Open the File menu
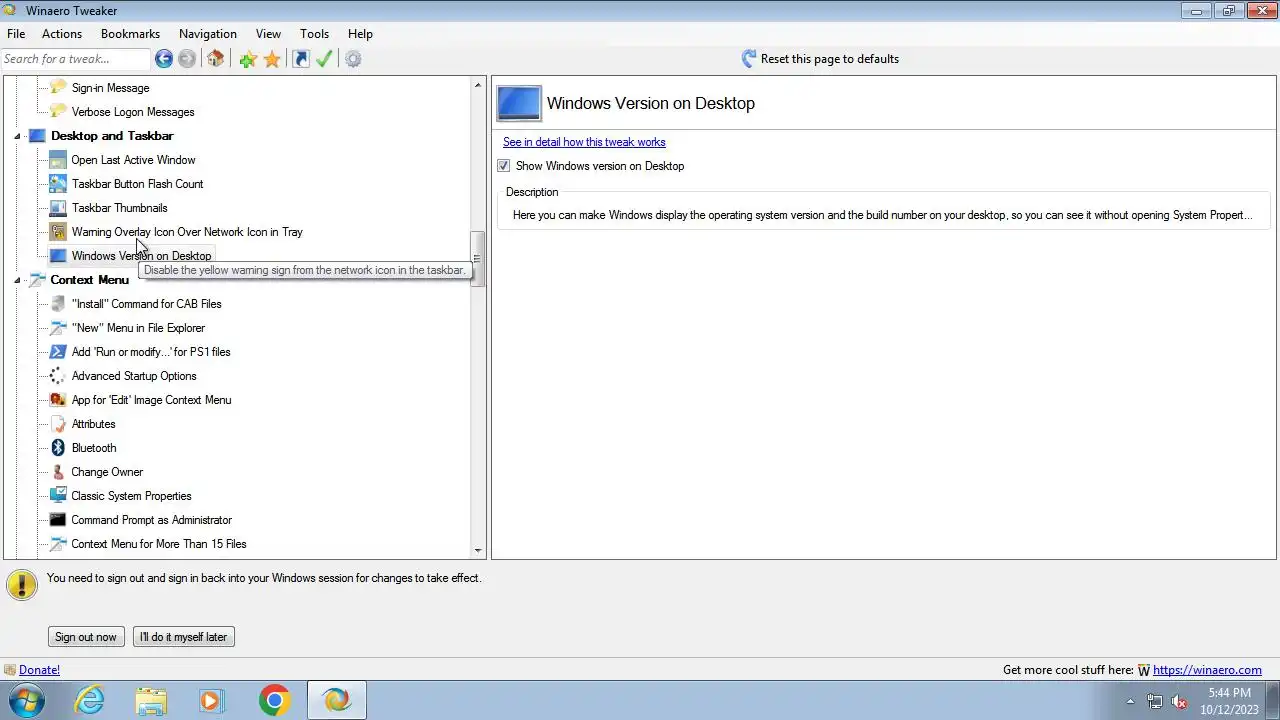This screenshot has width=1280, height=720. [x=16, y=34]
